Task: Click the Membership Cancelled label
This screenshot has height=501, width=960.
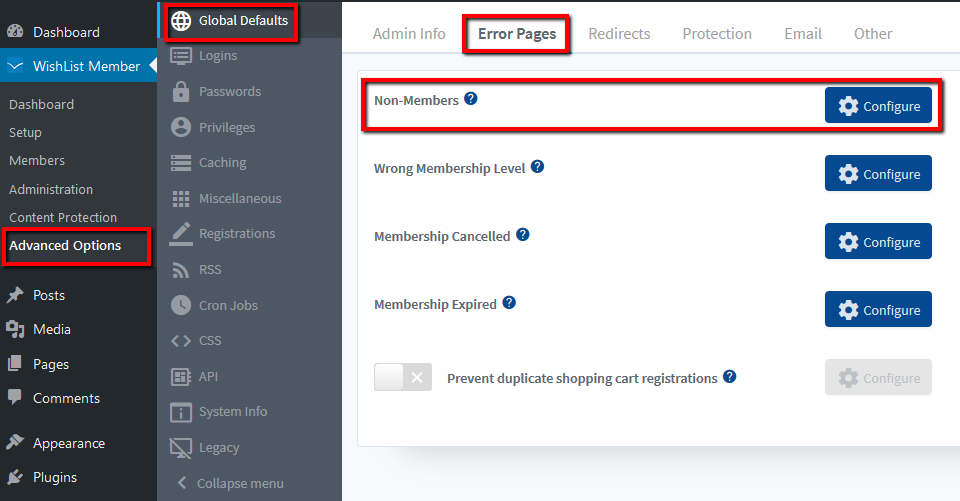Action: (442, 236)
